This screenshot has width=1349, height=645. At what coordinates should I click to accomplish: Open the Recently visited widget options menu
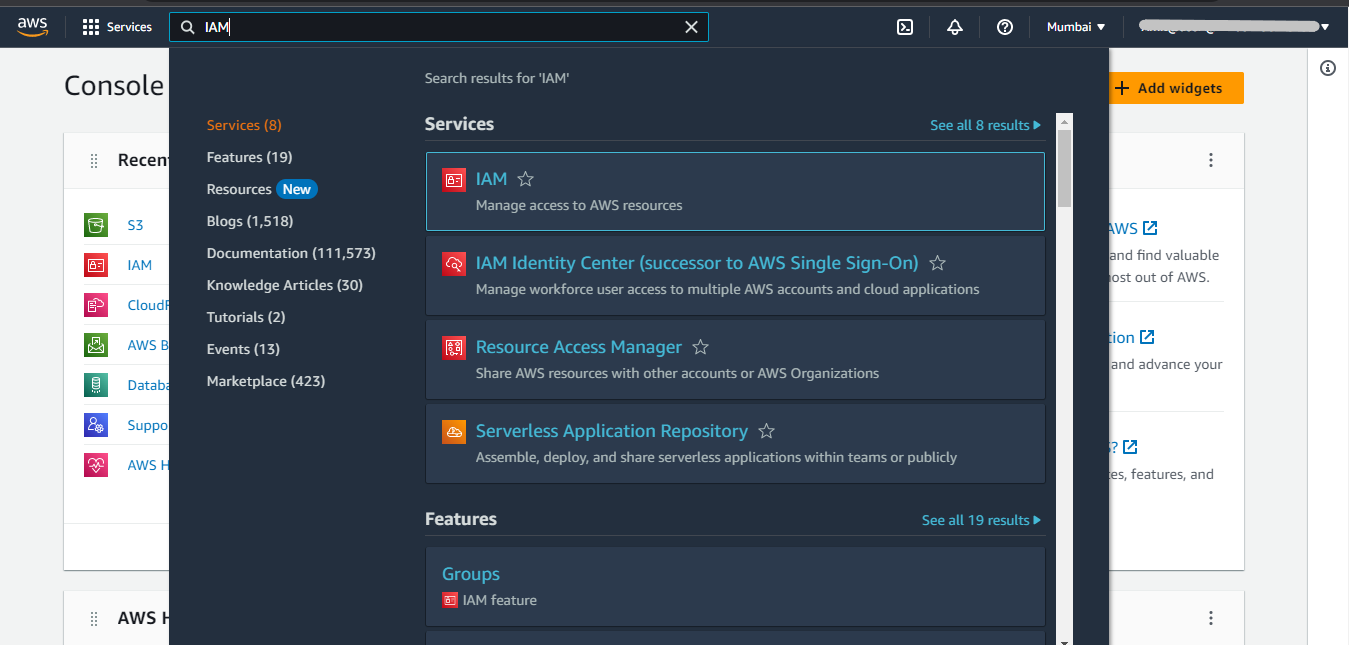[x=1211, y=160]
